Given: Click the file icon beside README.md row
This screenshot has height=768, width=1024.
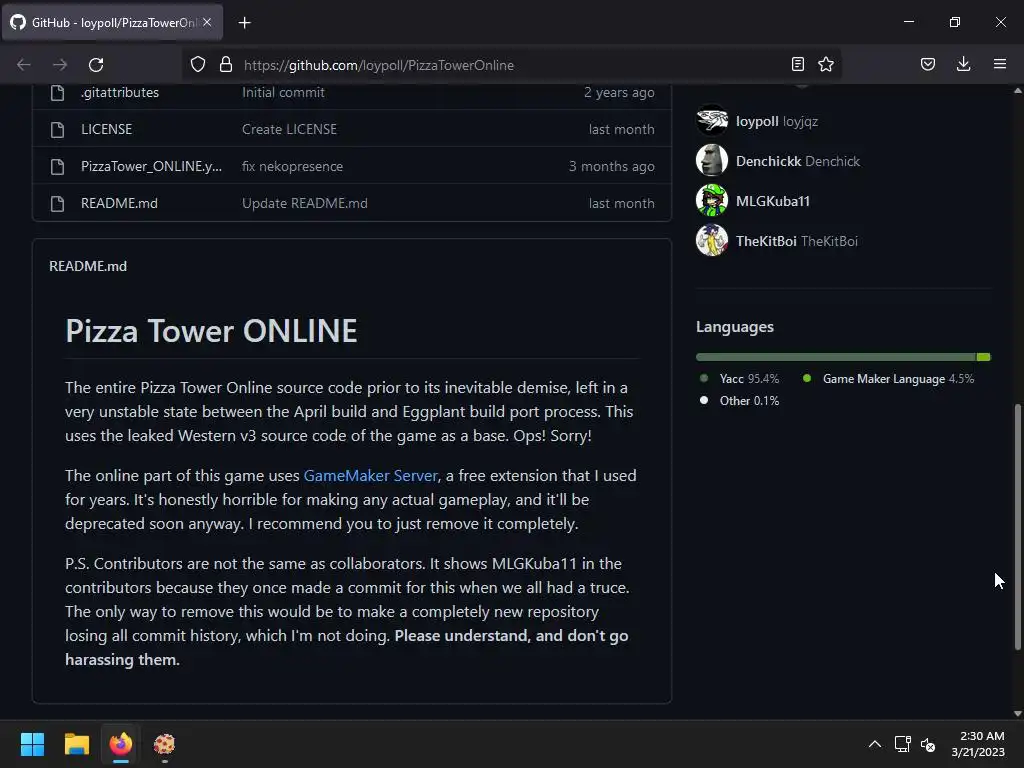Looking at the screenshot, I should 57,204.
